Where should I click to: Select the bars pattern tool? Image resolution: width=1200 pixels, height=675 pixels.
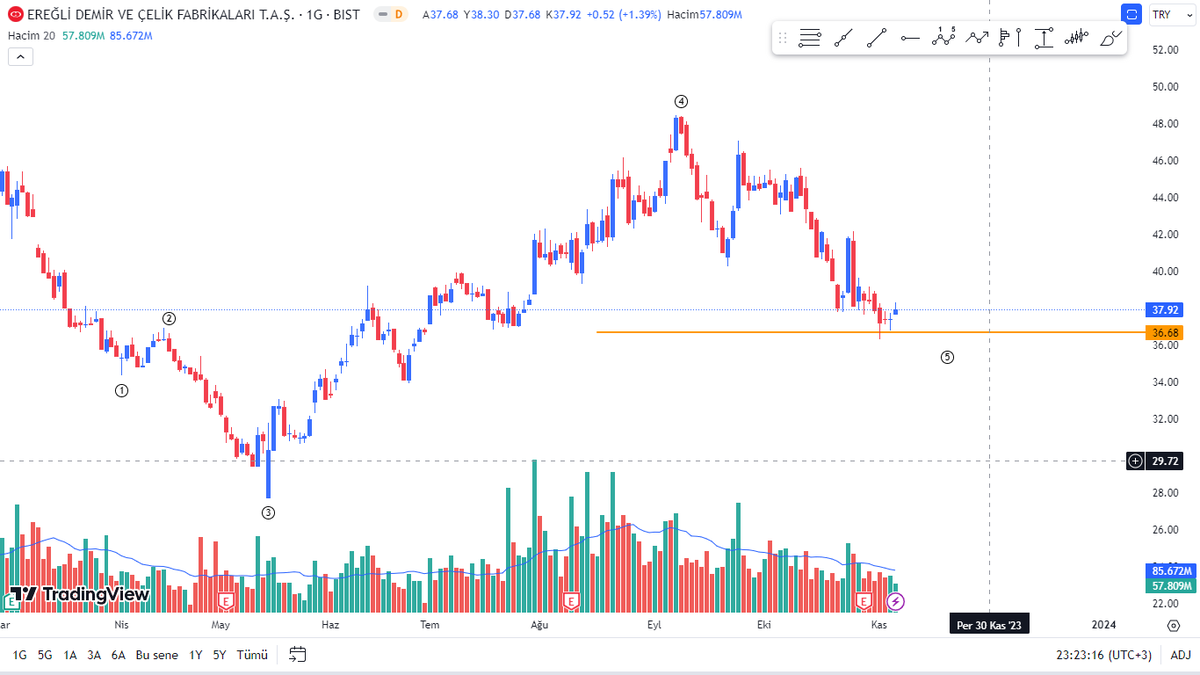pyautogui.click(x=1076, y=39)
